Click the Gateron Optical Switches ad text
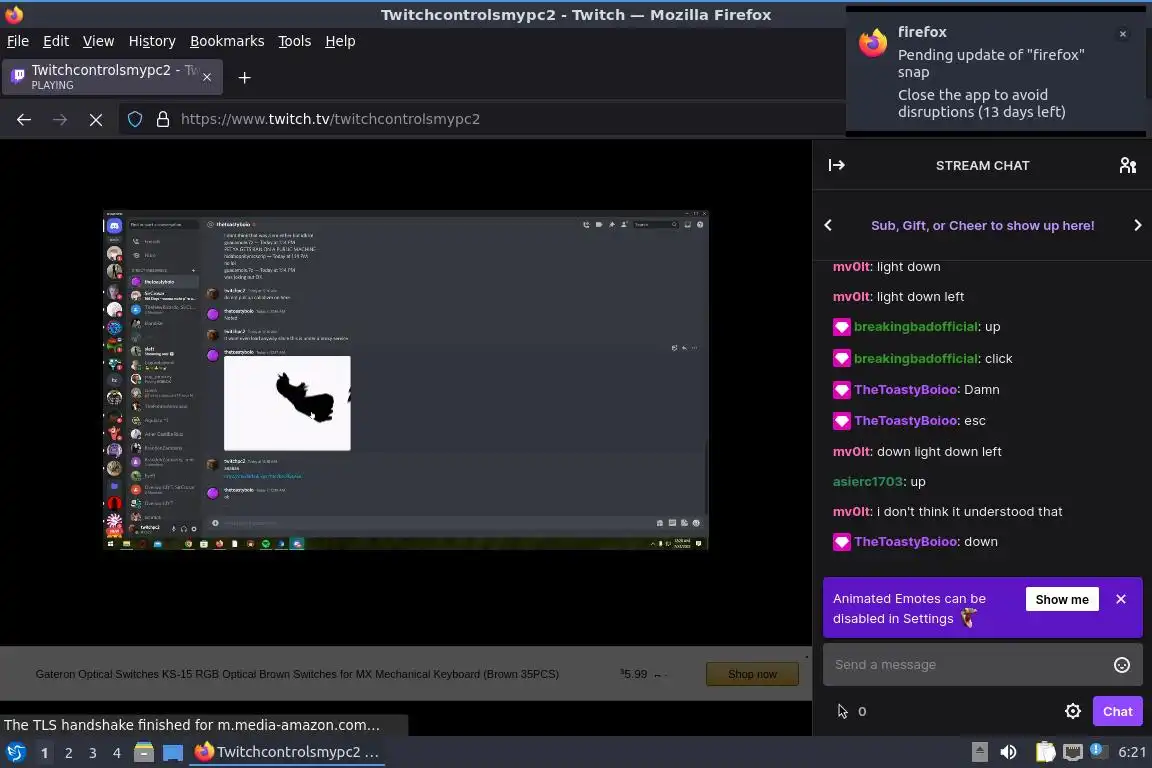The image size is (1152, 768). click(x=297, y=674)
